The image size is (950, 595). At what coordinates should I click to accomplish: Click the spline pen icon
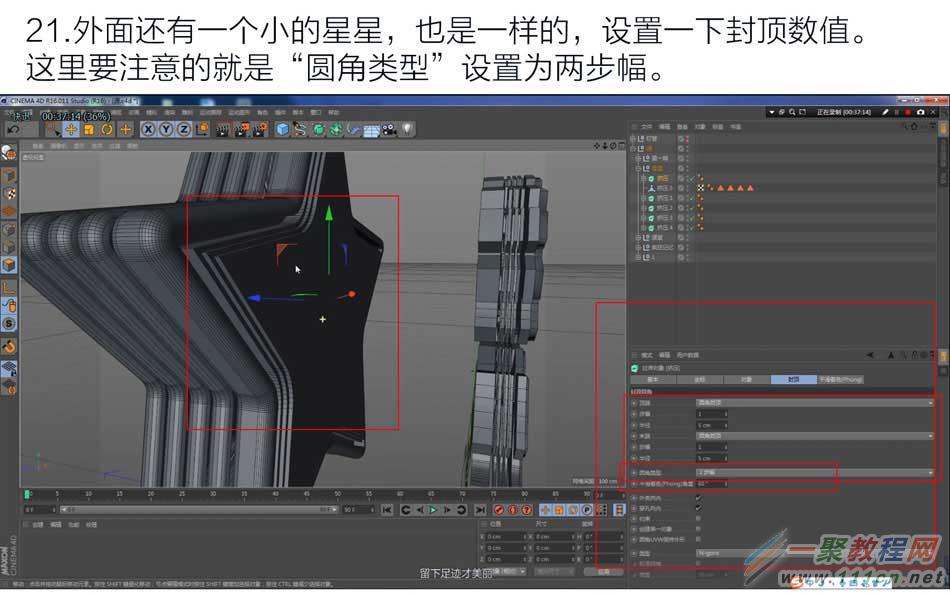[x=300, y=130]
